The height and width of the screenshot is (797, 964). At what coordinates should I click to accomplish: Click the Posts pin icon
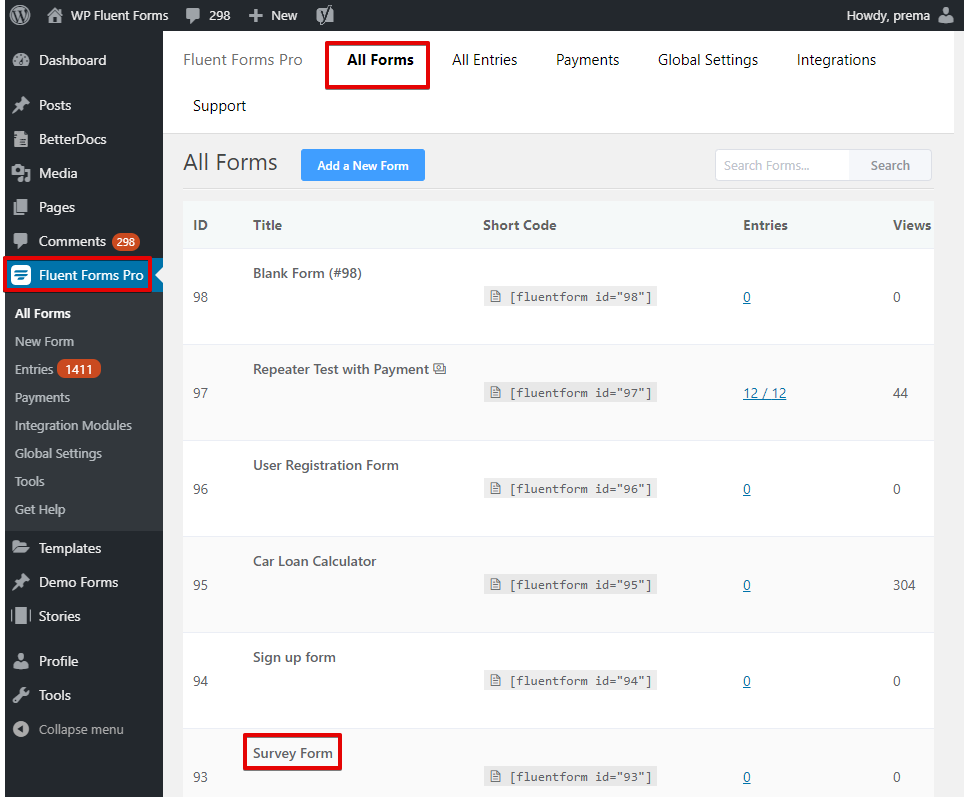click(22, 105)
